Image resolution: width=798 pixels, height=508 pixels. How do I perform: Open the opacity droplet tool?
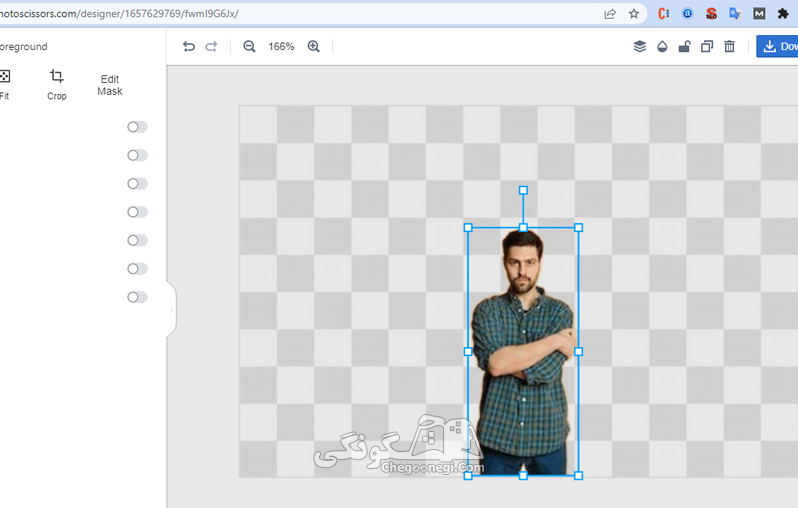pos(662,46)
